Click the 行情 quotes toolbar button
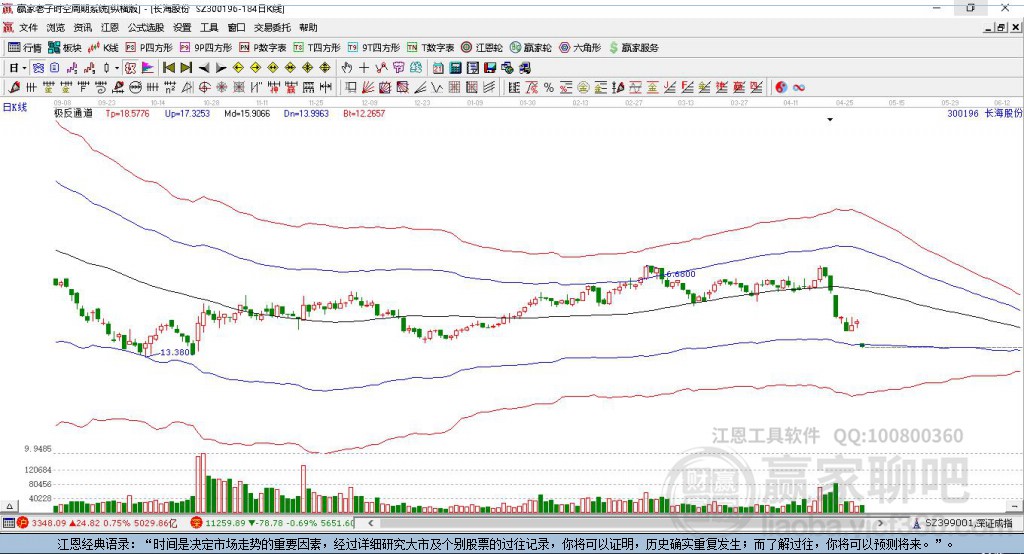This screenshot has width=1024, height=554. click(25, 48)
